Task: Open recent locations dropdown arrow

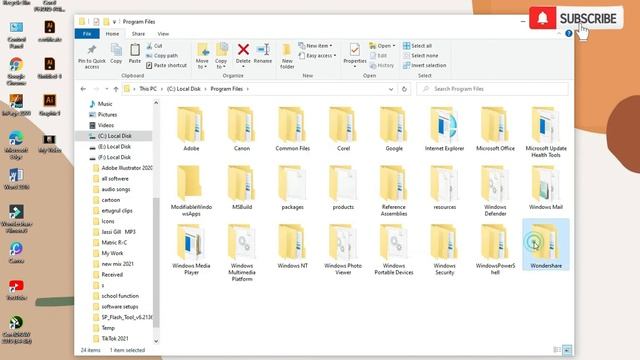Action: coord(107,89)
